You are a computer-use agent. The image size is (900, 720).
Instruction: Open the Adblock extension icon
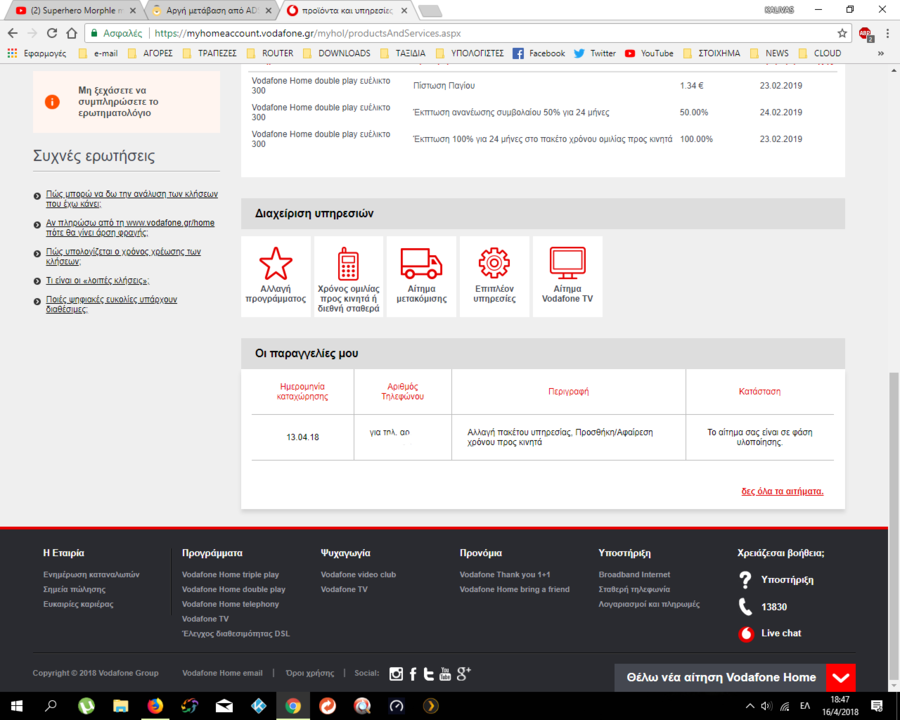[x=866, y=34]
